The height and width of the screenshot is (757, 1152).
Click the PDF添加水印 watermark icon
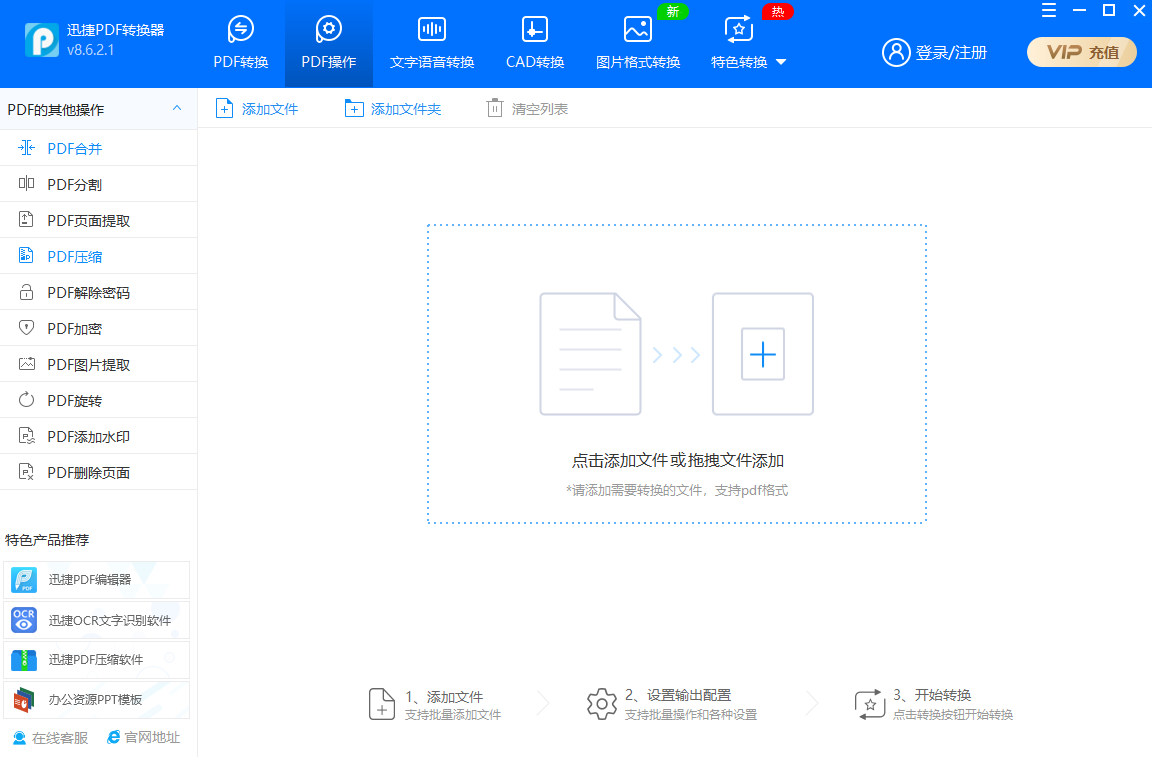click(x=26, y=436)
